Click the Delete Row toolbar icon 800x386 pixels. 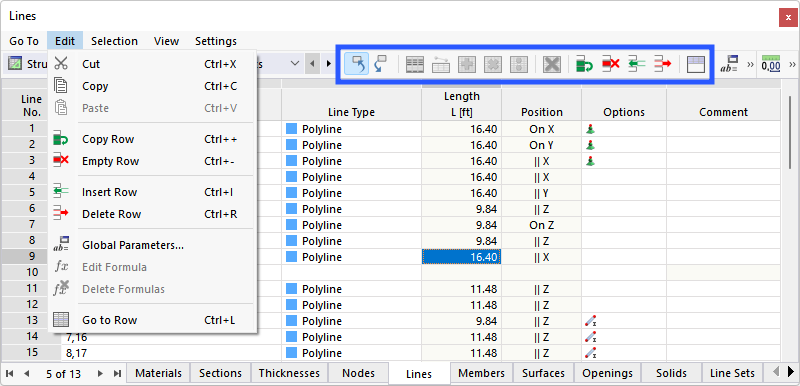(662, 64)
